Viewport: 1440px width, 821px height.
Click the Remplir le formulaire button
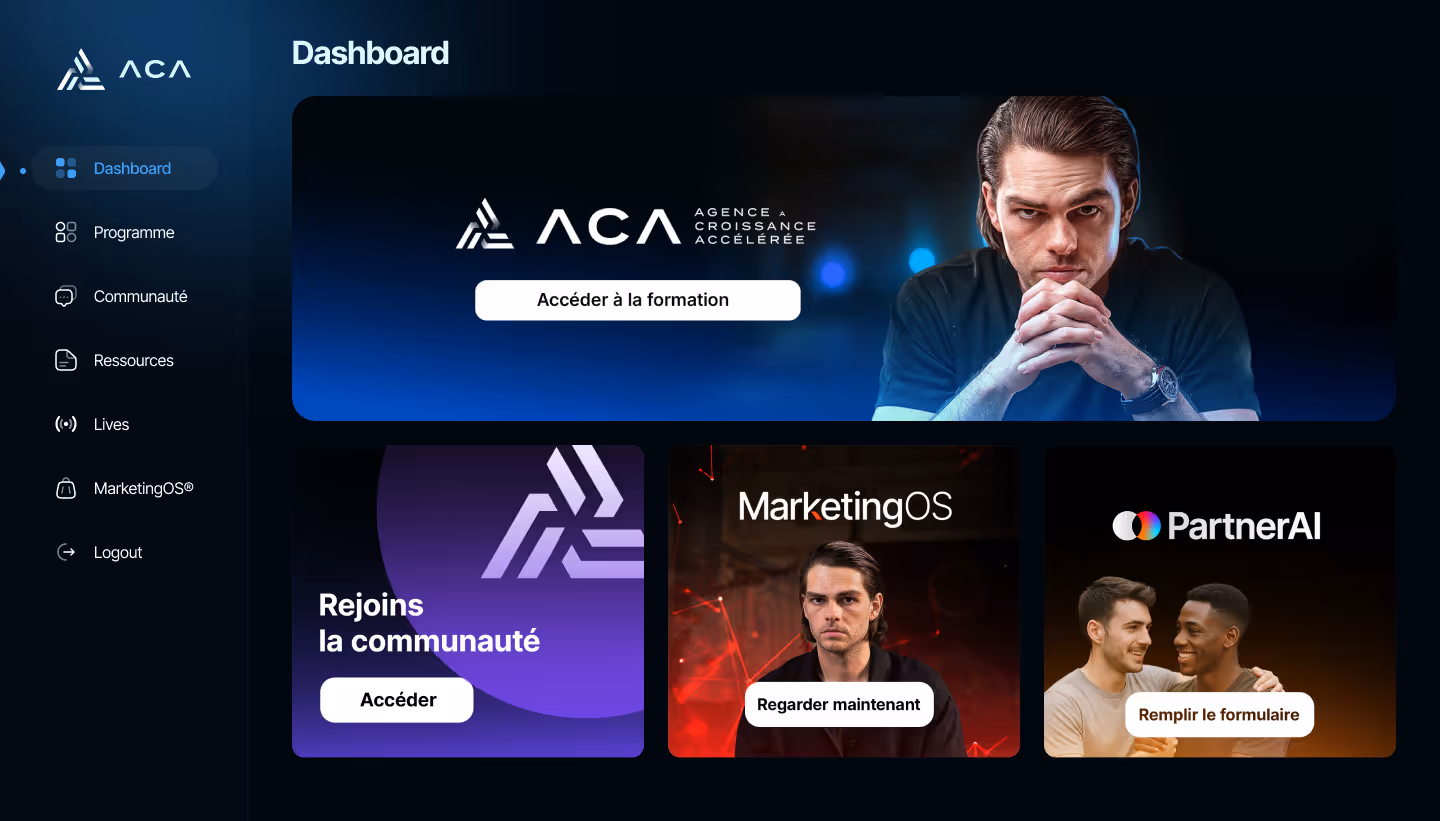(x=1219, y=714)
